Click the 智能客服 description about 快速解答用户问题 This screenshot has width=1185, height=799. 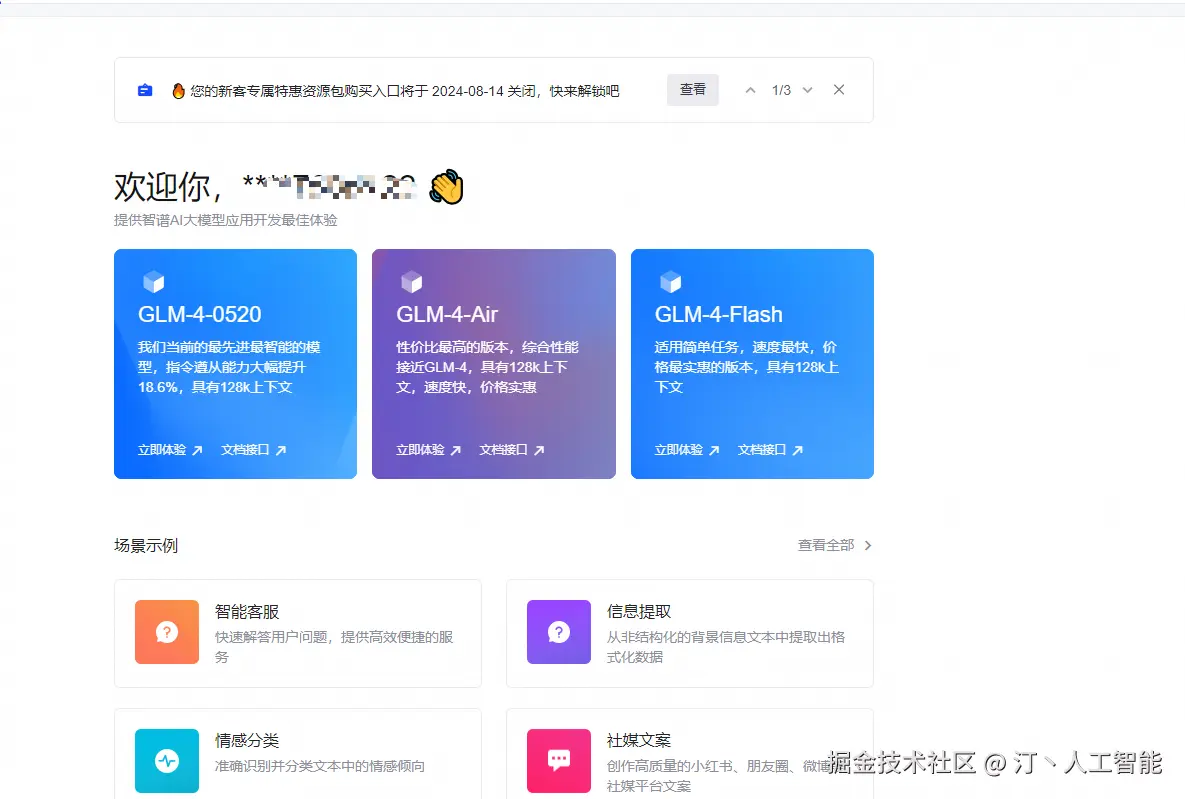pyautogui.click(x=334, y=647)
